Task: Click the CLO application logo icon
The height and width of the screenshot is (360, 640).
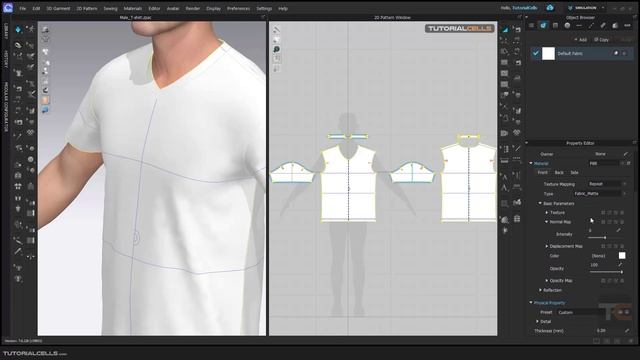Action: tap(8, 8)
